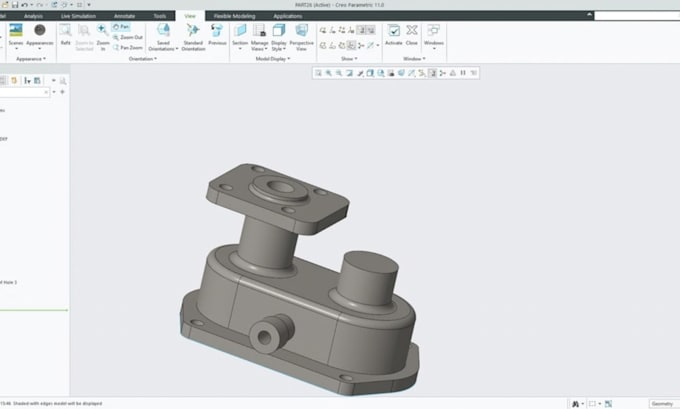Click Zoom Out icon in graphics toolbar
This screenshot has width=680, height=409.
pyautogui.click(x=339, y=73)
